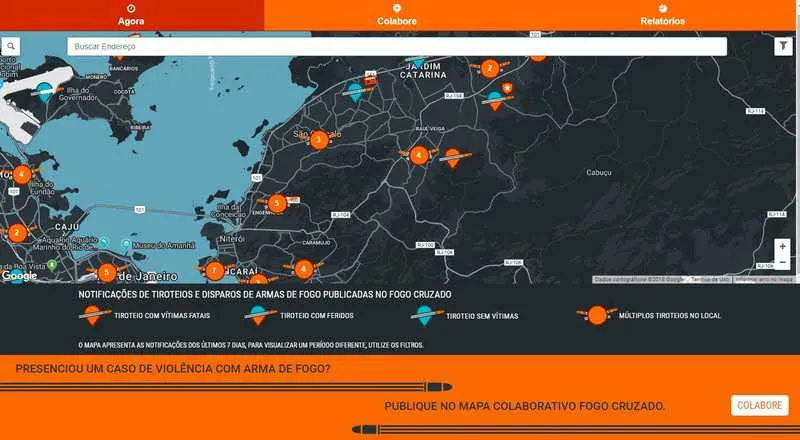The width and height of the screenshot is (800, 440).
Task: Open cluster marker 4 near Ilha do Fundão
Action: pos(21,175)
